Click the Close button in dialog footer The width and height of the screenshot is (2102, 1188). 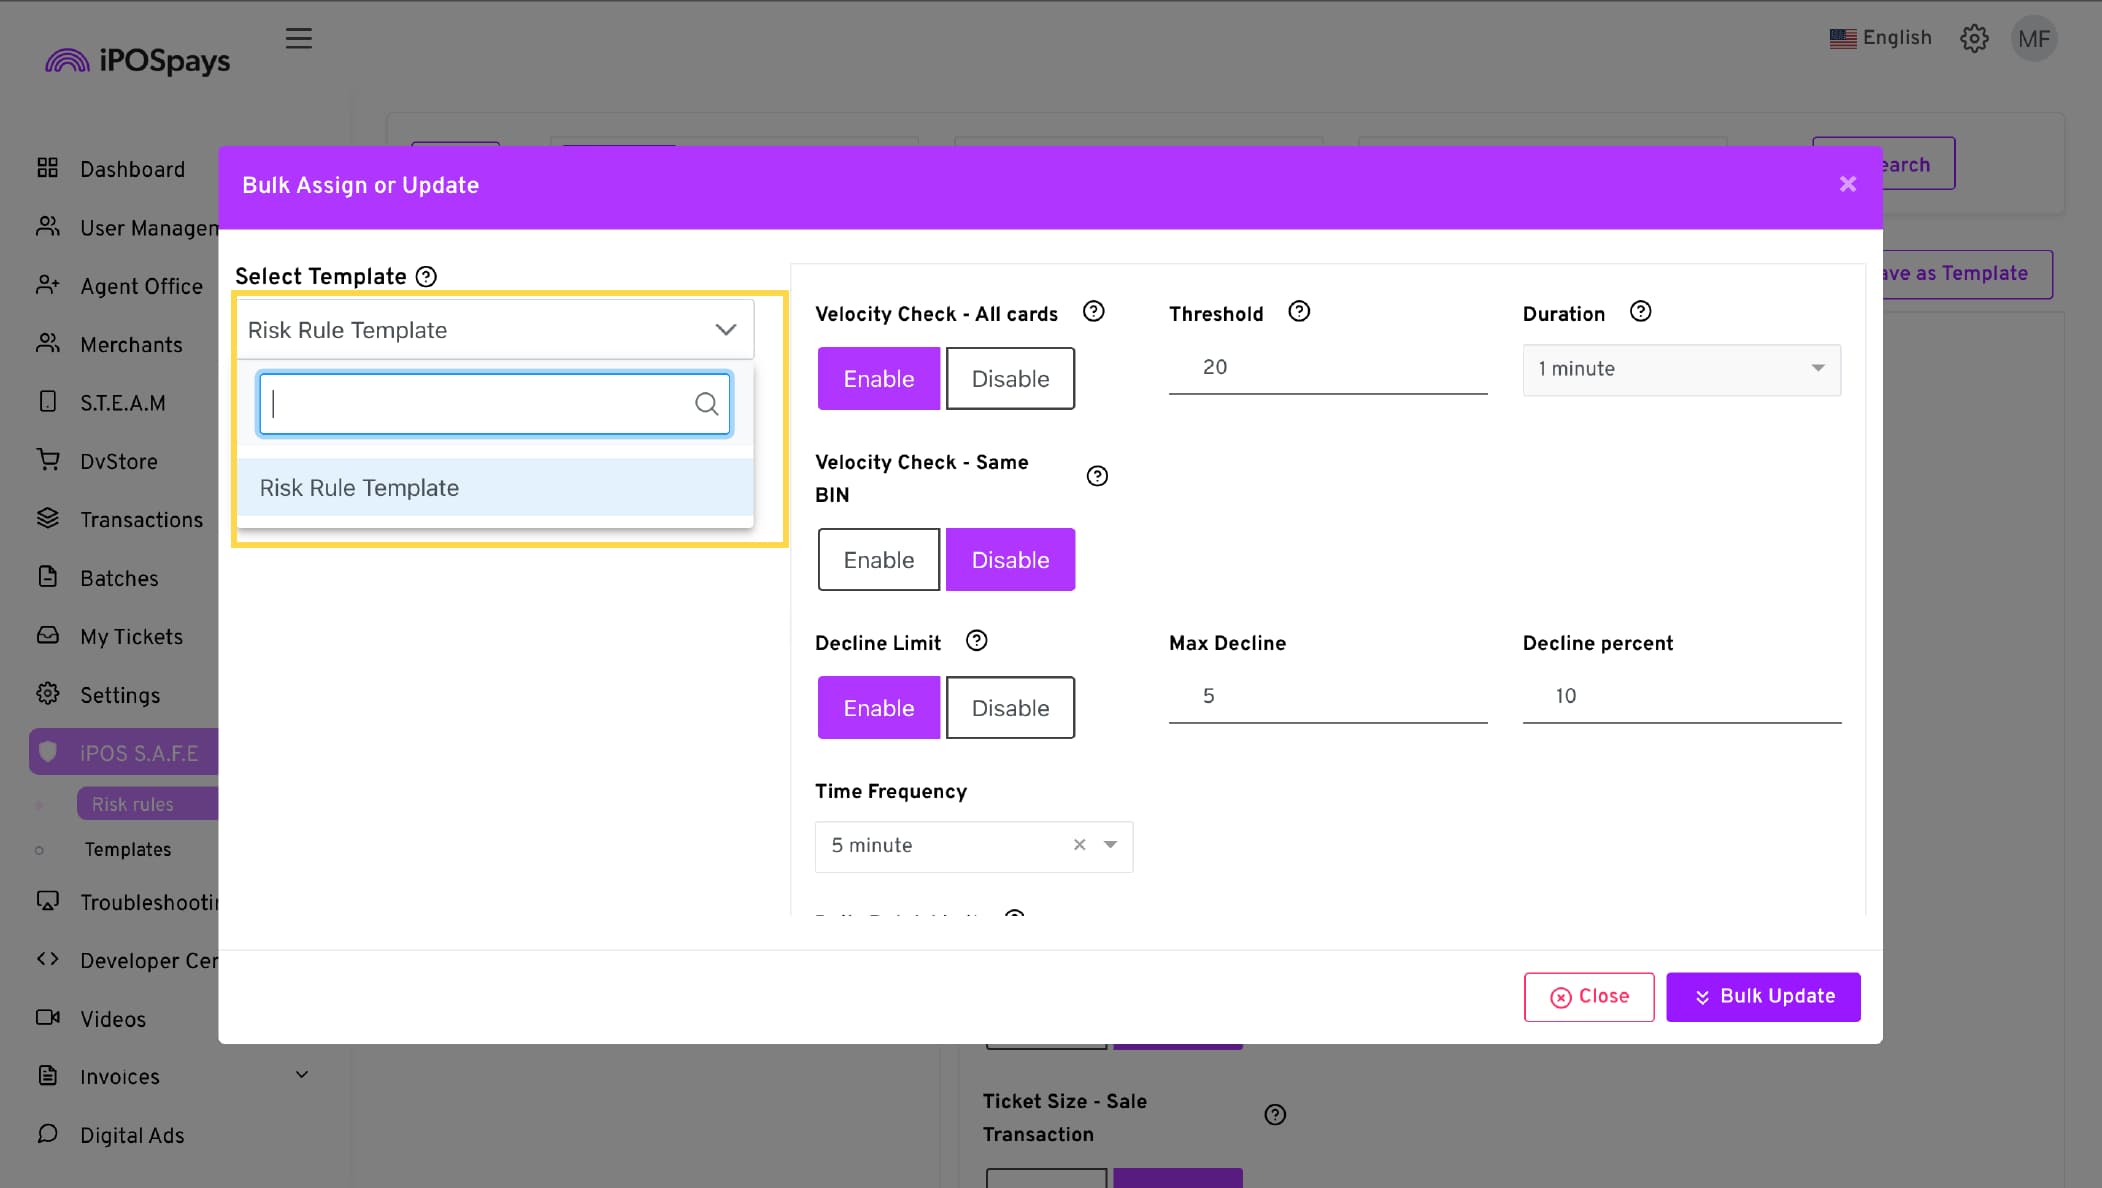click(1588, 996)
